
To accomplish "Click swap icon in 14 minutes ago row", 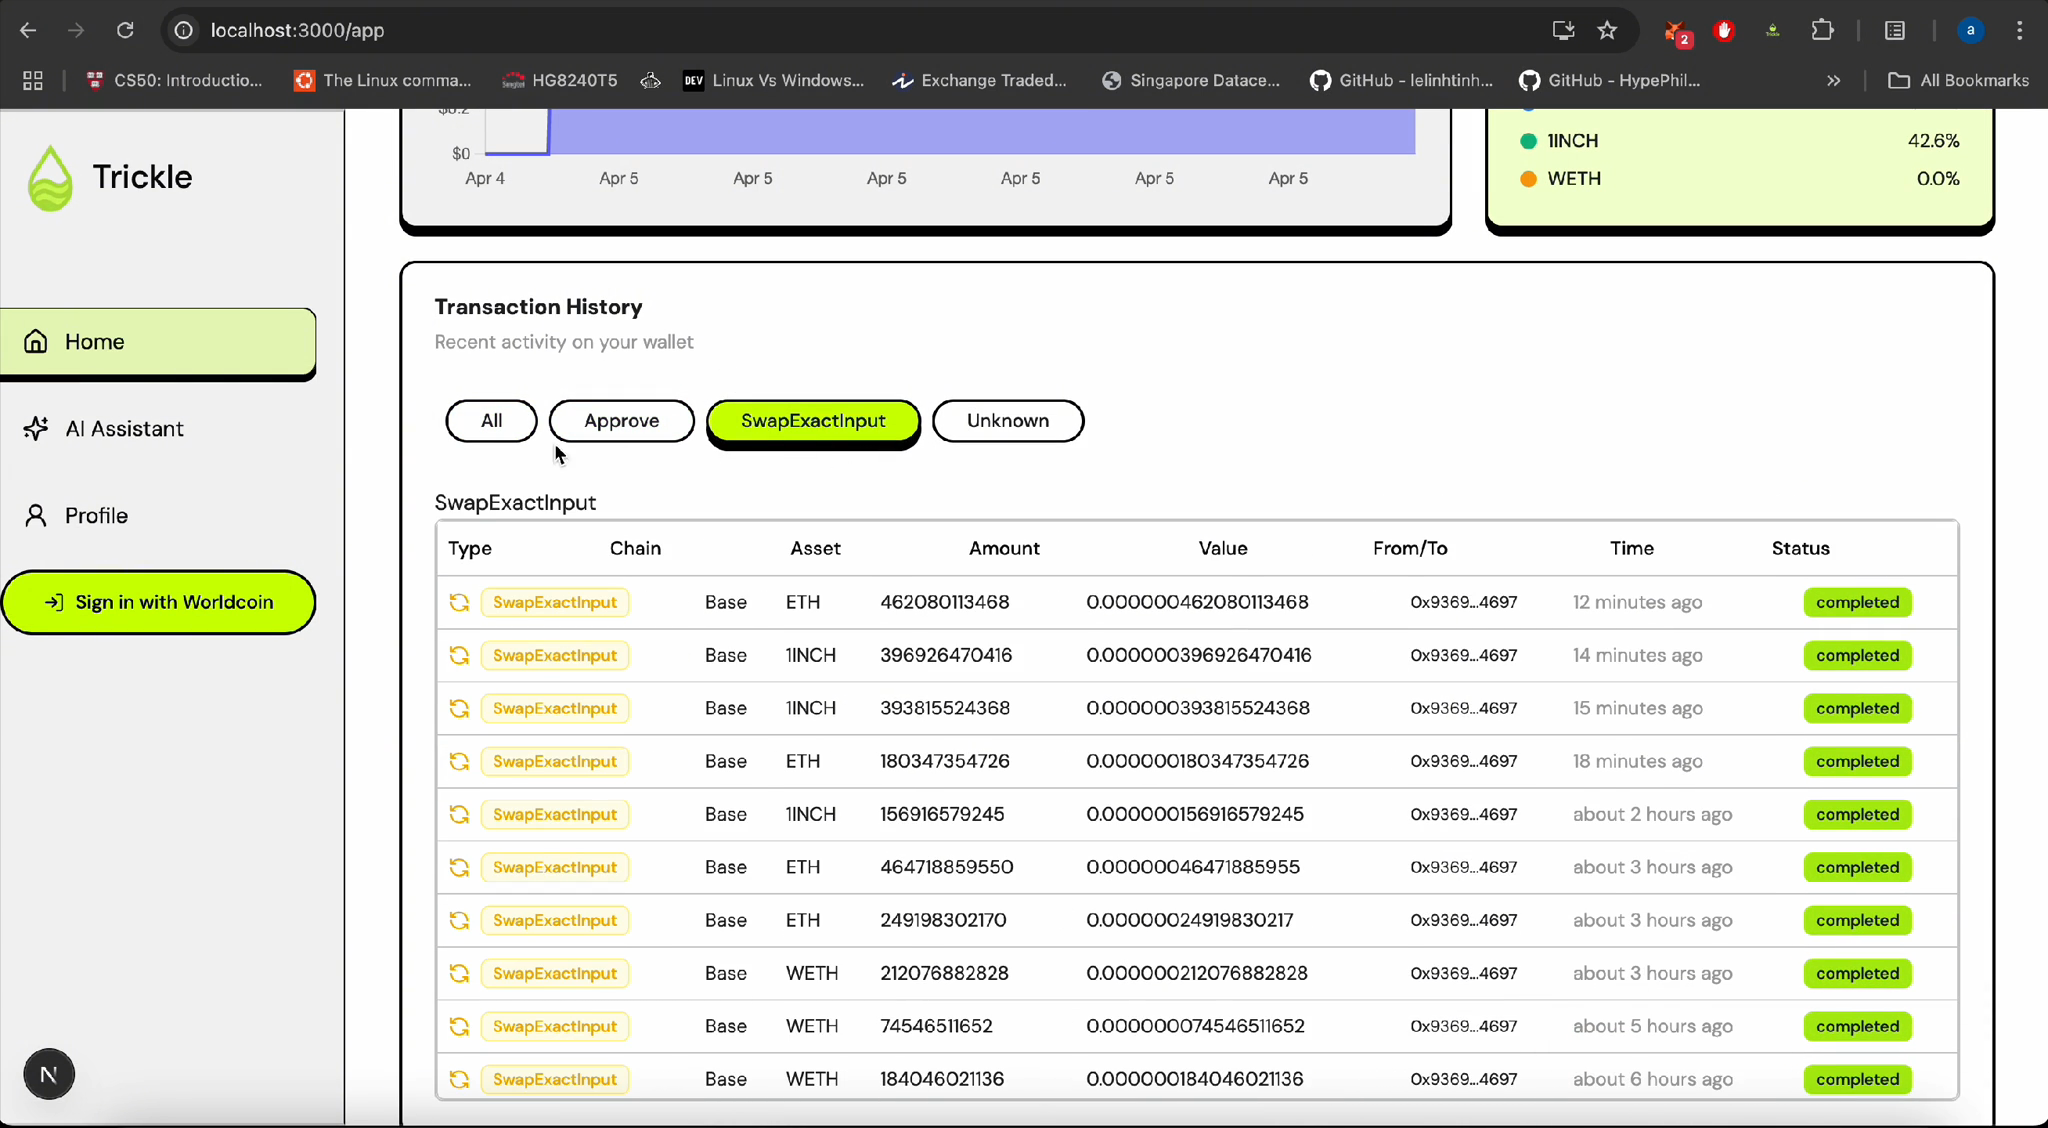I will coord(459,655).
